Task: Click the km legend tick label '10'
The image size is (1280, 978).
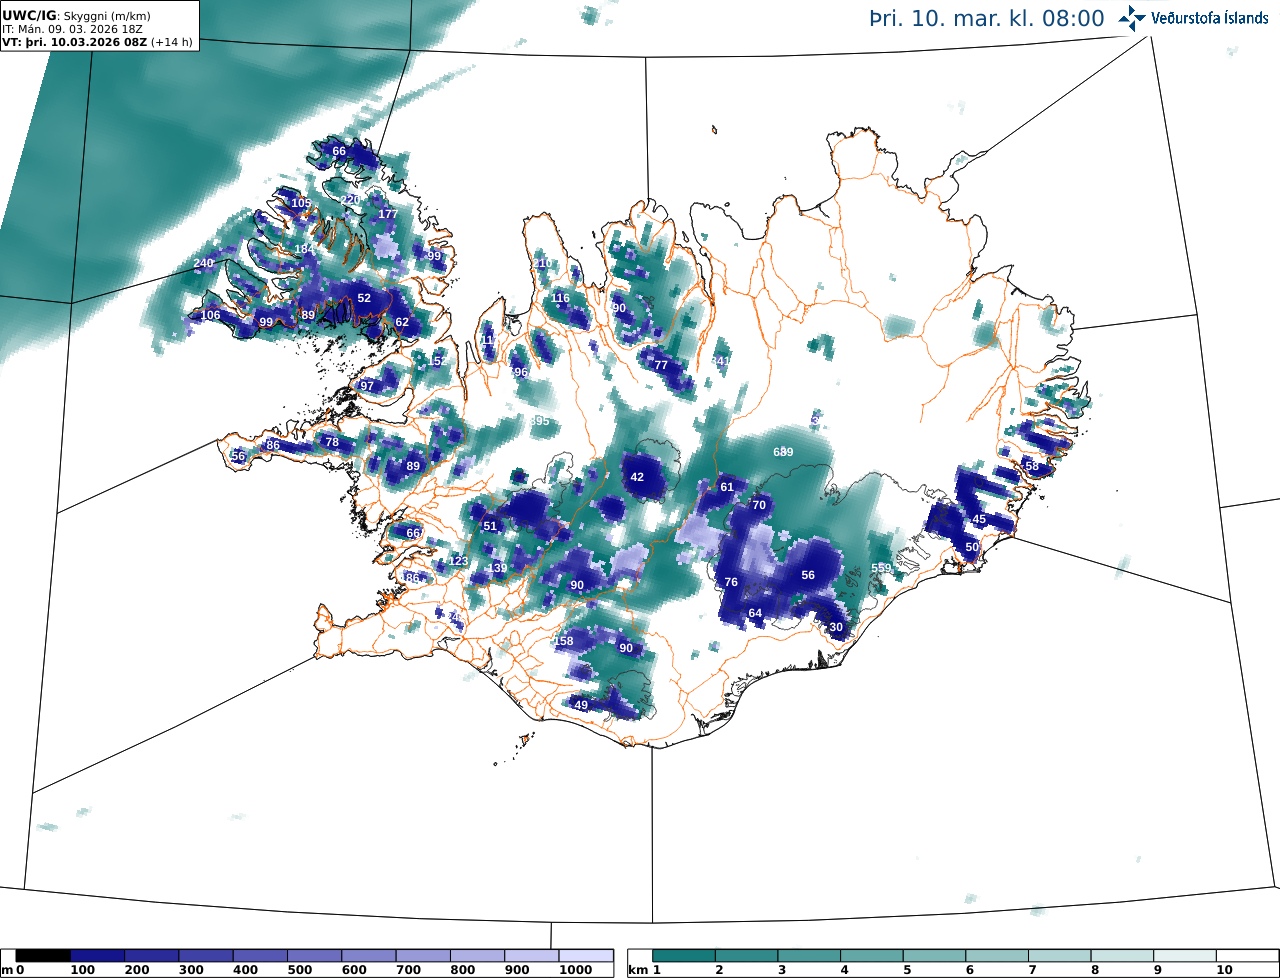Action: [1224, 971]
